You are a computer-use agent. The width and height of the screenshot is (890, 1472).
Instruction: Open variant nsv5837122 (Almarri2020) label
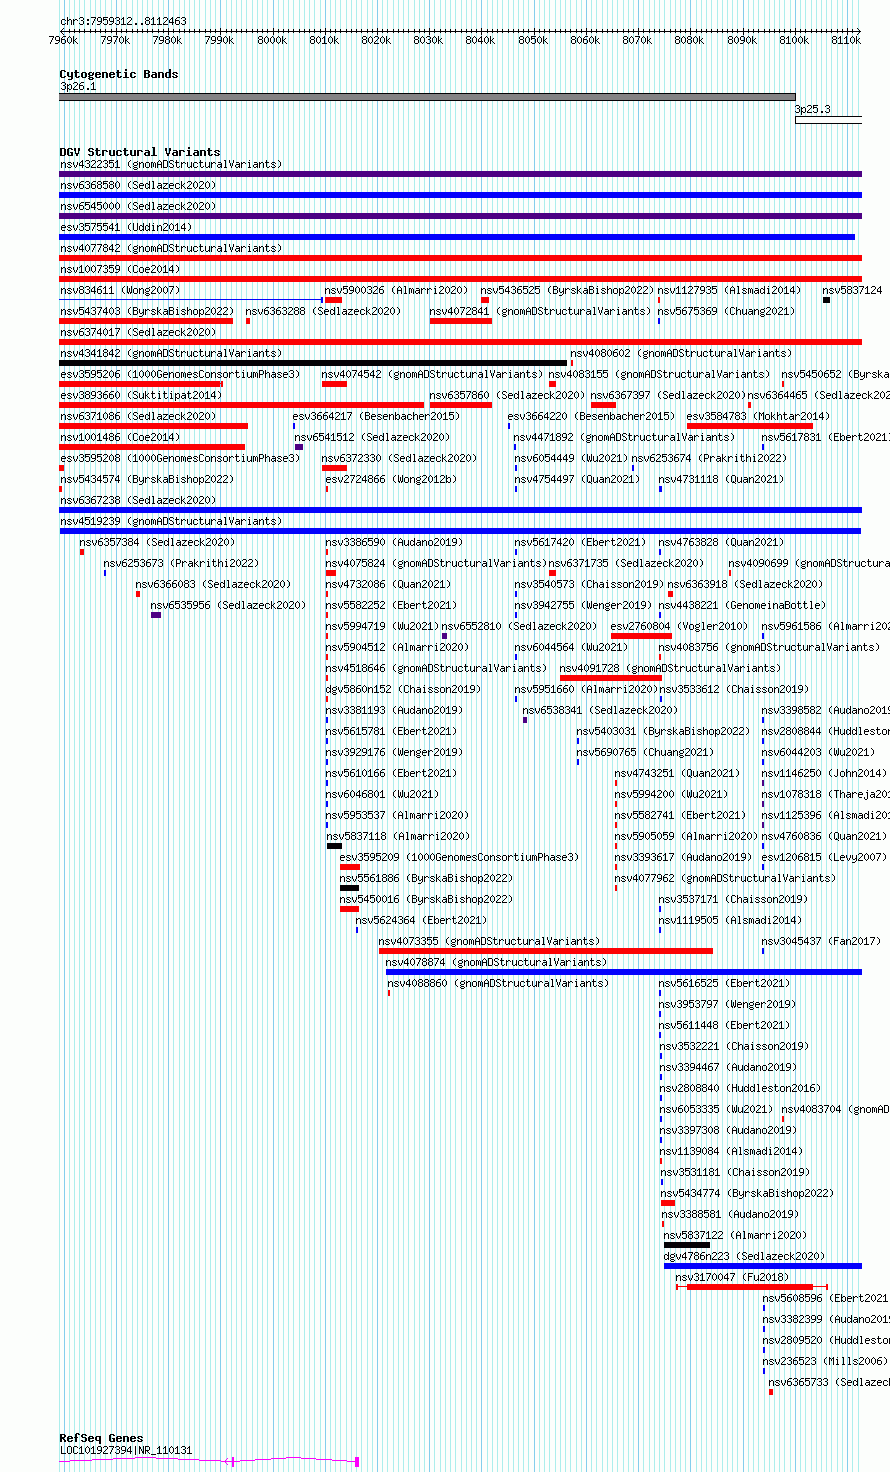[735, 1235]
